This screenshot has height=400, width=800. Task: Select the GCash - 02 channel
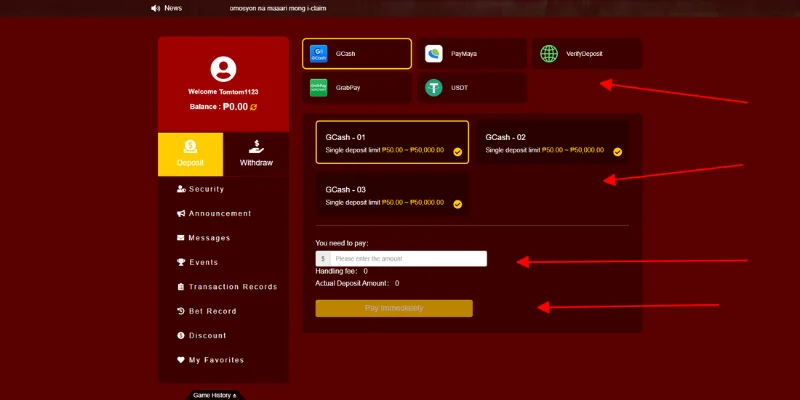click(x=552, y=142)
